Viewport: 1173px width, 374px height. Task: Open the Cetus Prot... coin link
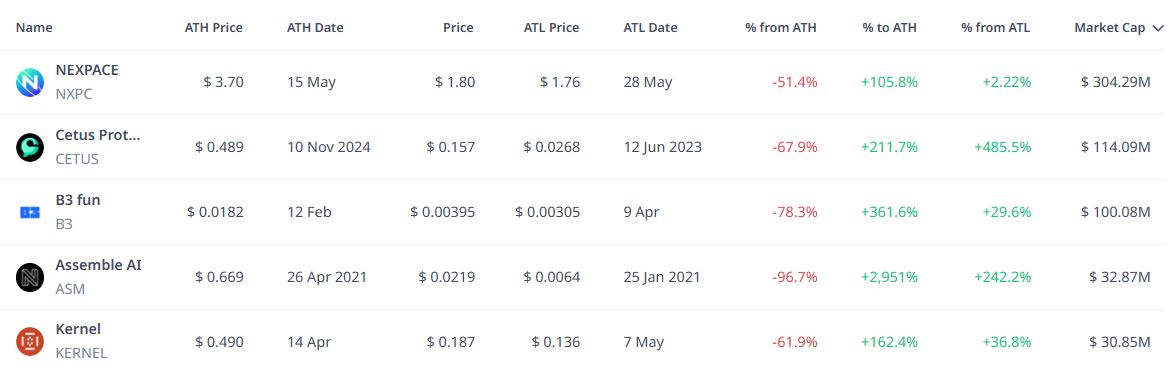pyautogui.click(x=98, y=135)
